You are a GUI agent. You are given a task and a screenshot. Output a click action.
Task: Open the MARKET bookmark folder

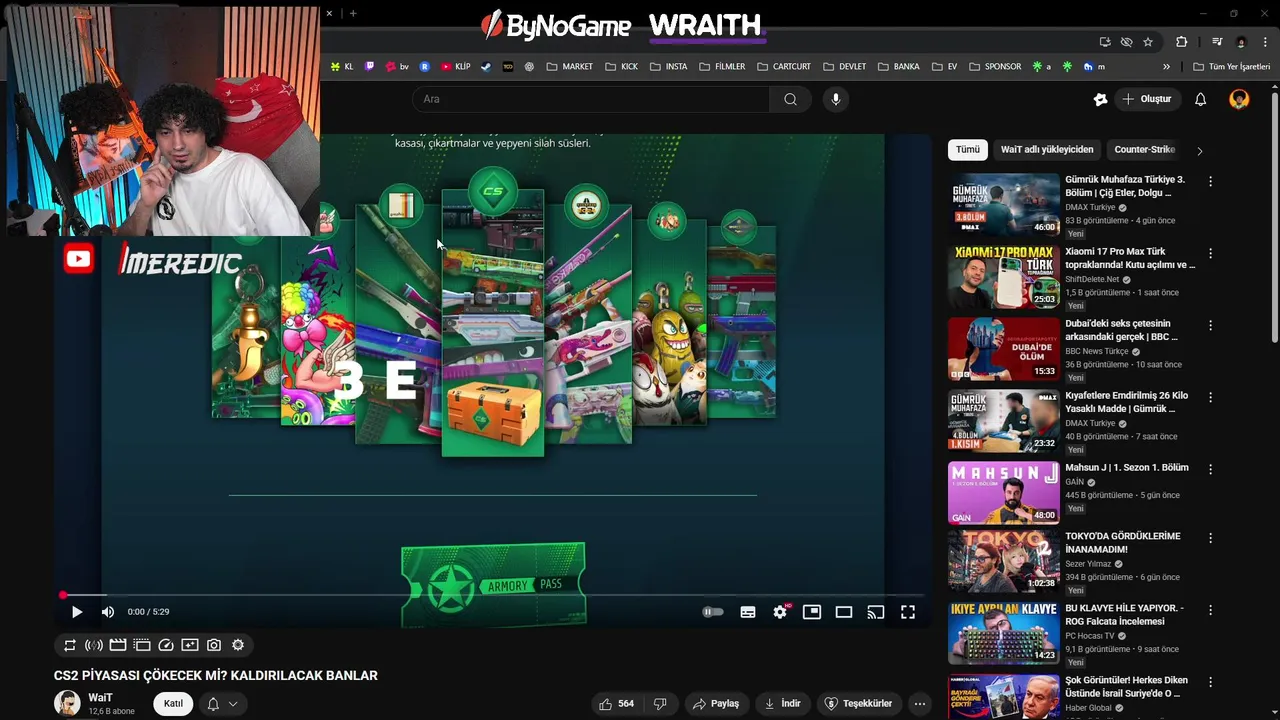(570, 67)
